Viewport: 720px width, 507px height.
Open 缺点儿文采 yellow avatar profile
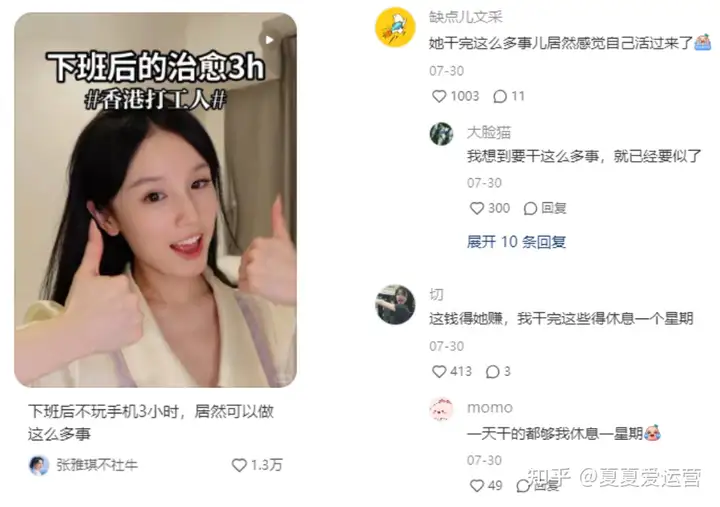(395, 27)
